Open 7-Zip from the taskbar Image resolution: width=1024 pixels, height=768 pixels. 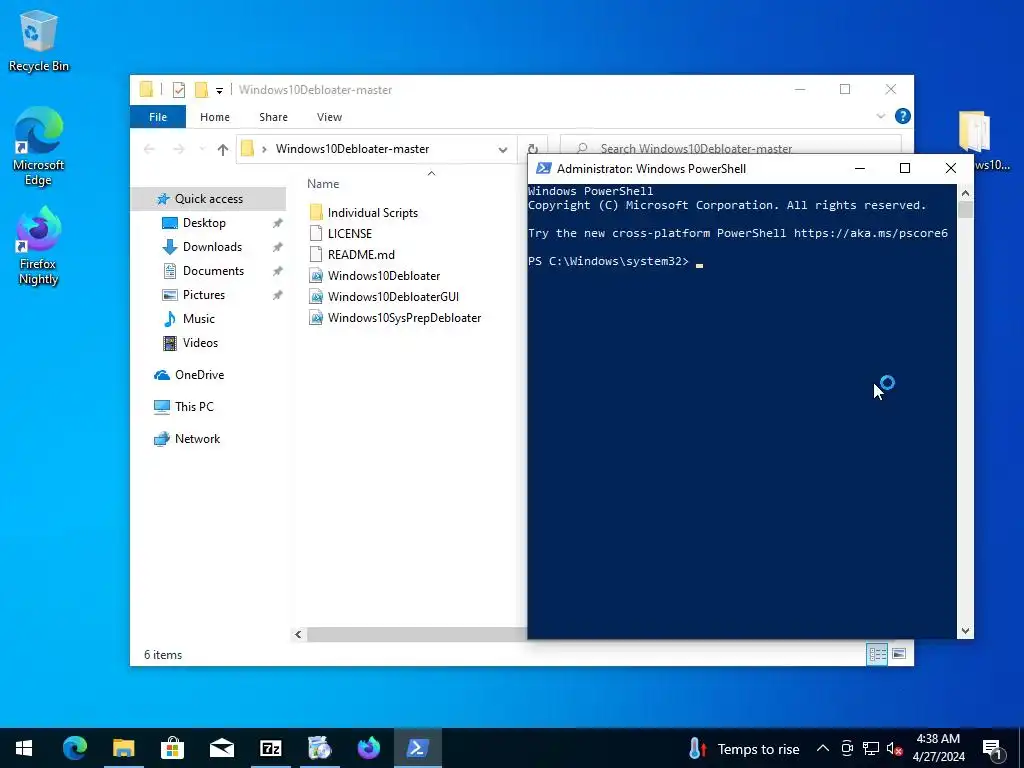(270, 748)
